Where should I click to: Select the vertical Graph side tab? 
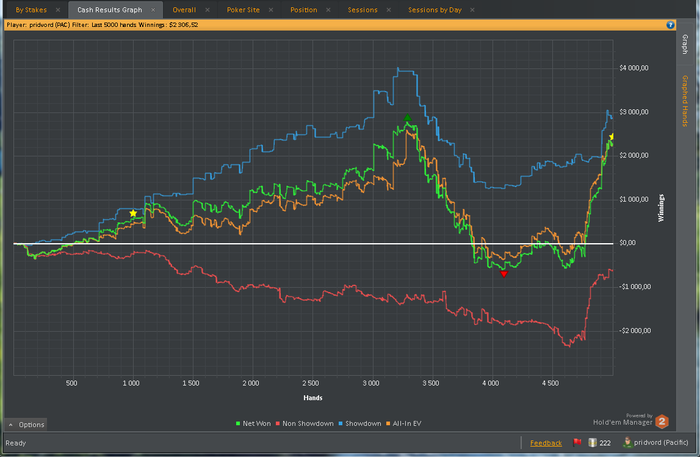click(x=684, y=44)
